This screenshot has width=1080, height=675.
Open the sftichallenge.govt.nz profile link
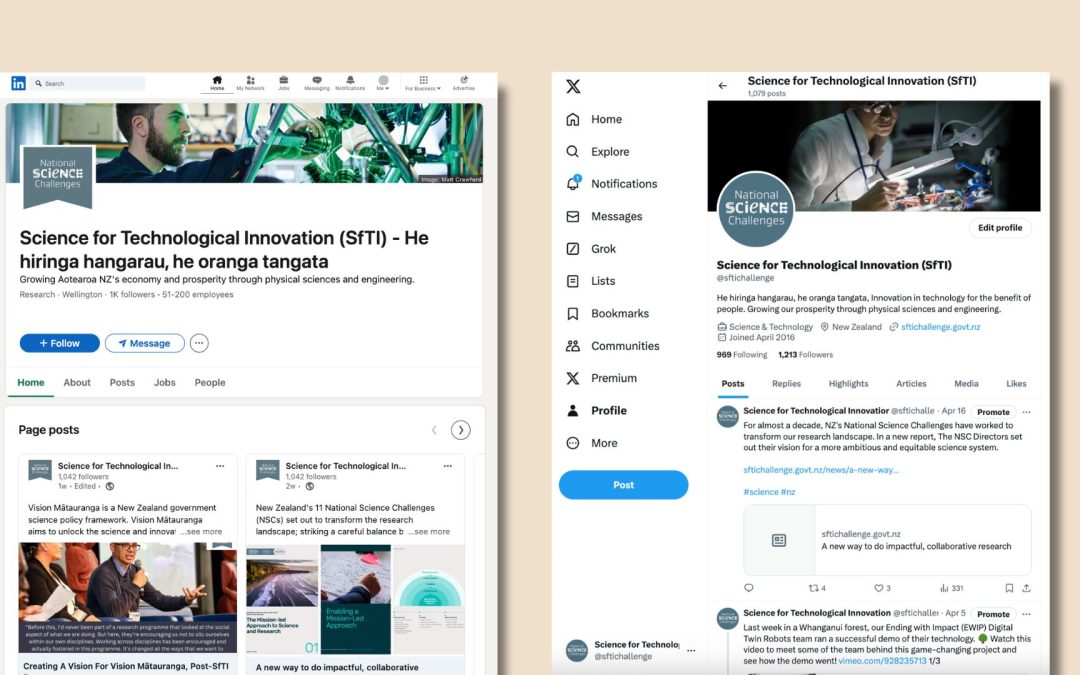point(940,327)
